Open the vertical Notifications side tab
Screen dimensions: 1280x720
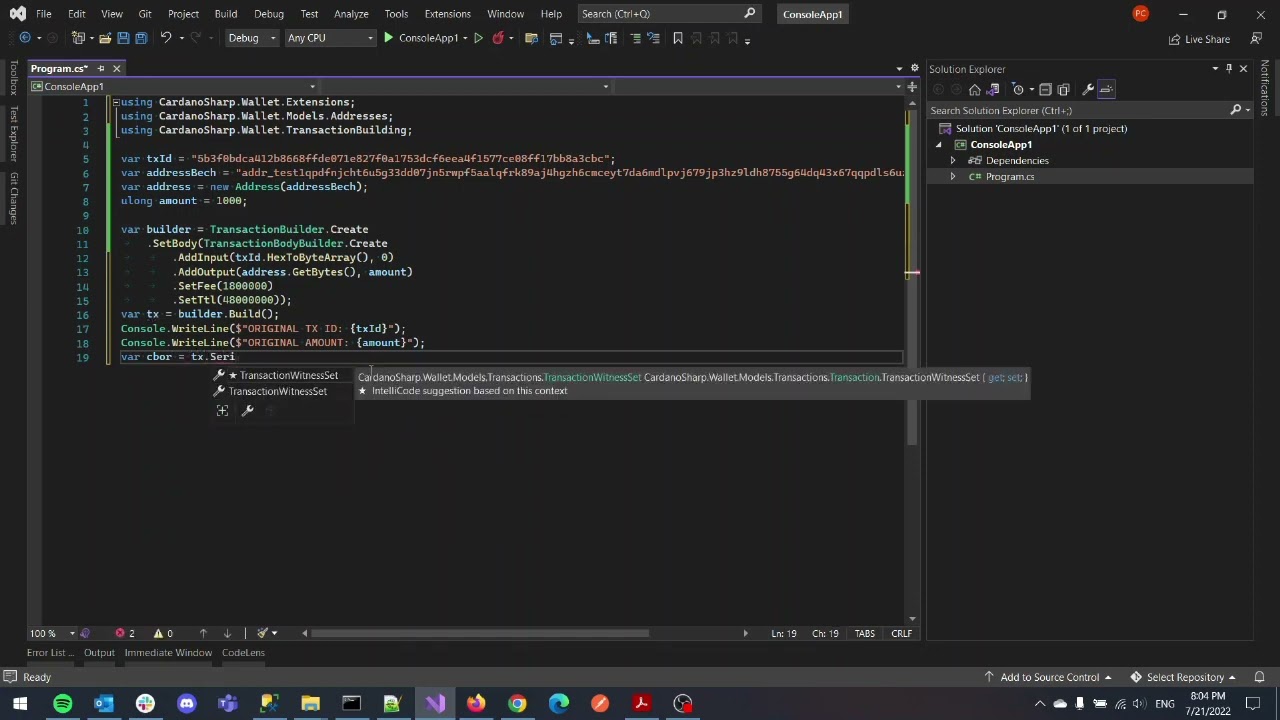point(1265,89)
